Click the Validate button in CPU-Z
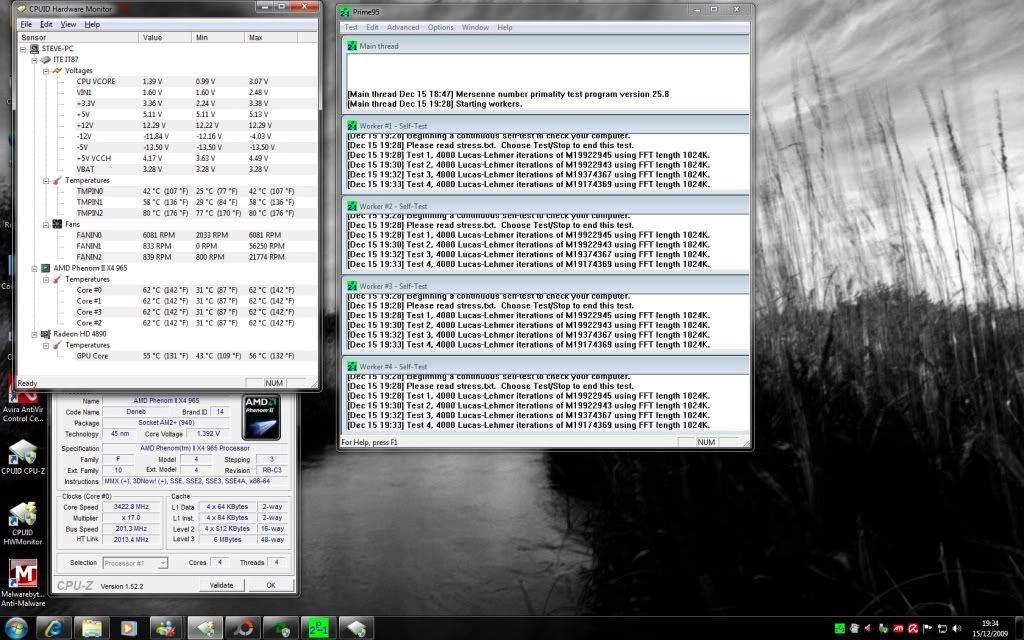The height and width of the screenshot is (640, 1024). (221, 585)
